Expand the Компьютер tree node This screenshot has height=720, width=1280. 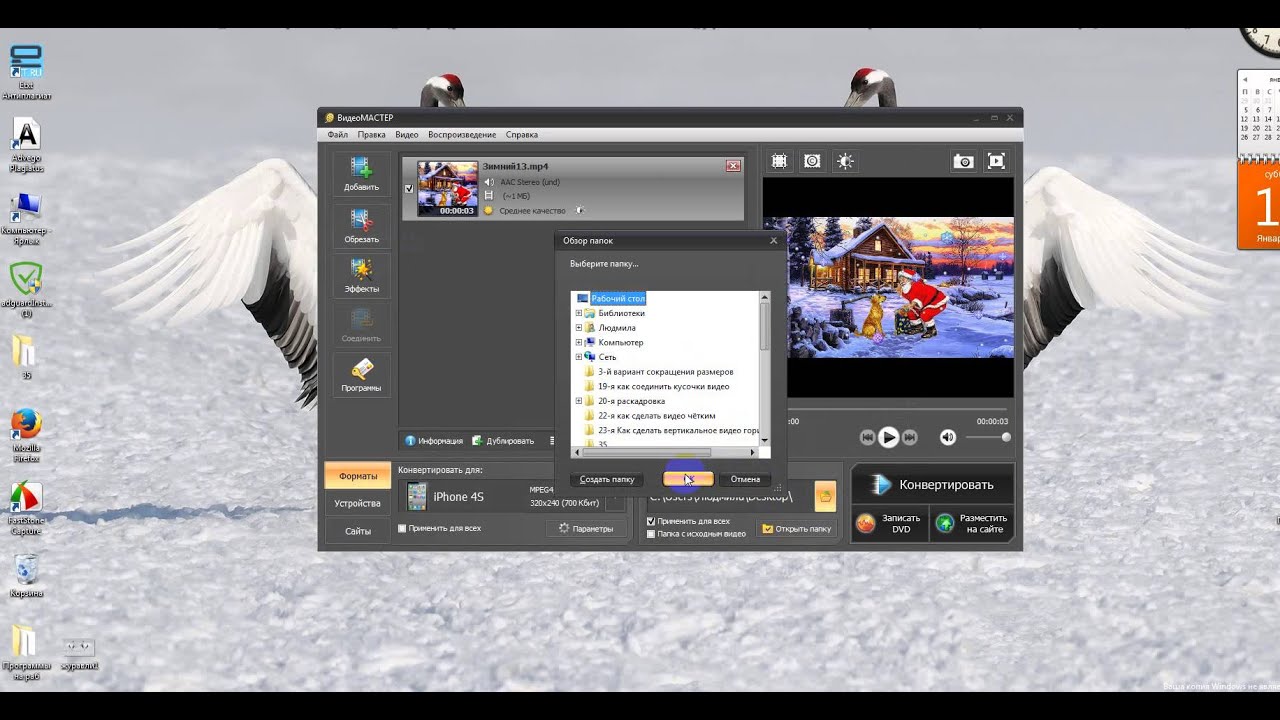click(x=579, y=342)
